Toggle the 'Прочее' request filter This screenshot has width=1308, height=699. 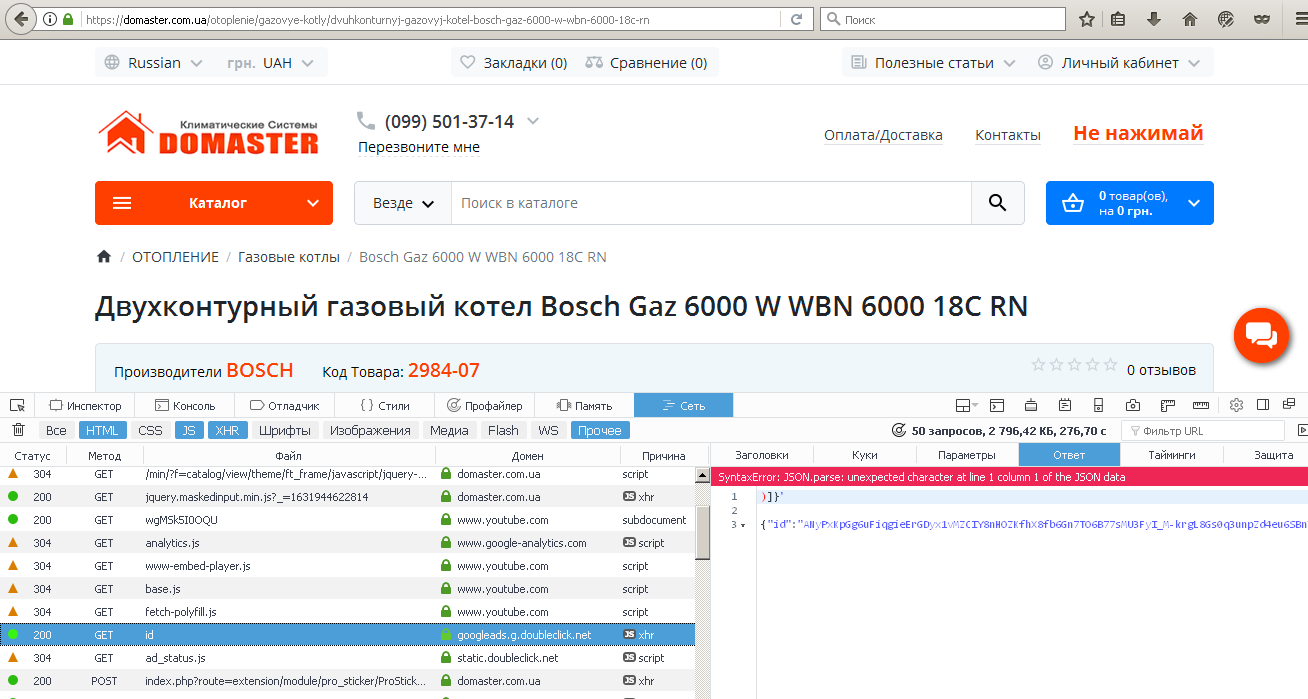[599, 430]
